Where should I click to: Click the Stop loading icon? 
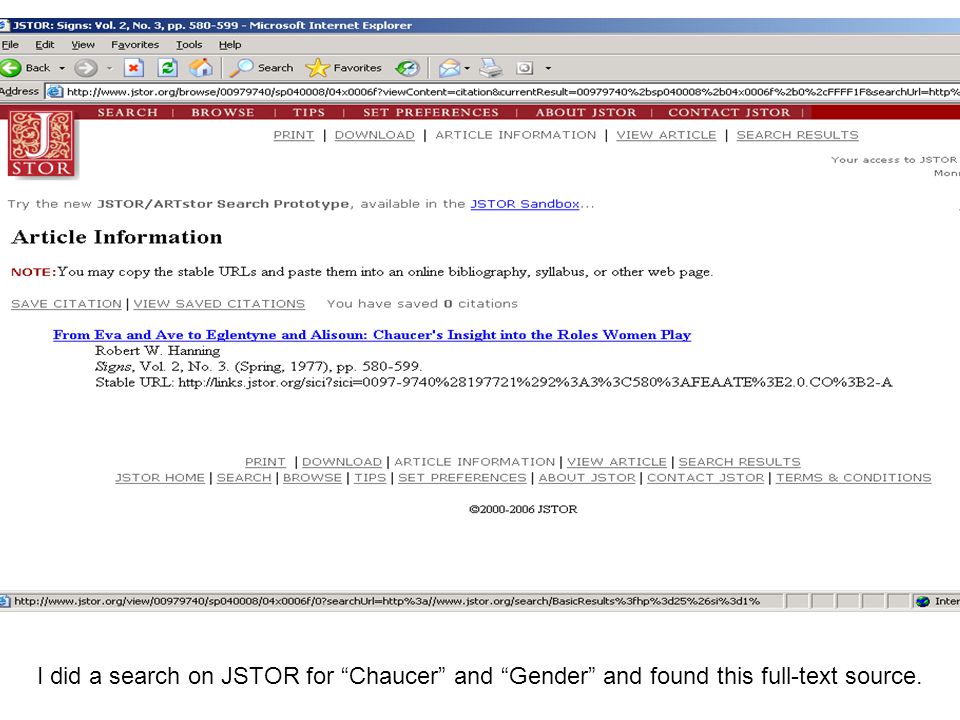pos(133,68)
